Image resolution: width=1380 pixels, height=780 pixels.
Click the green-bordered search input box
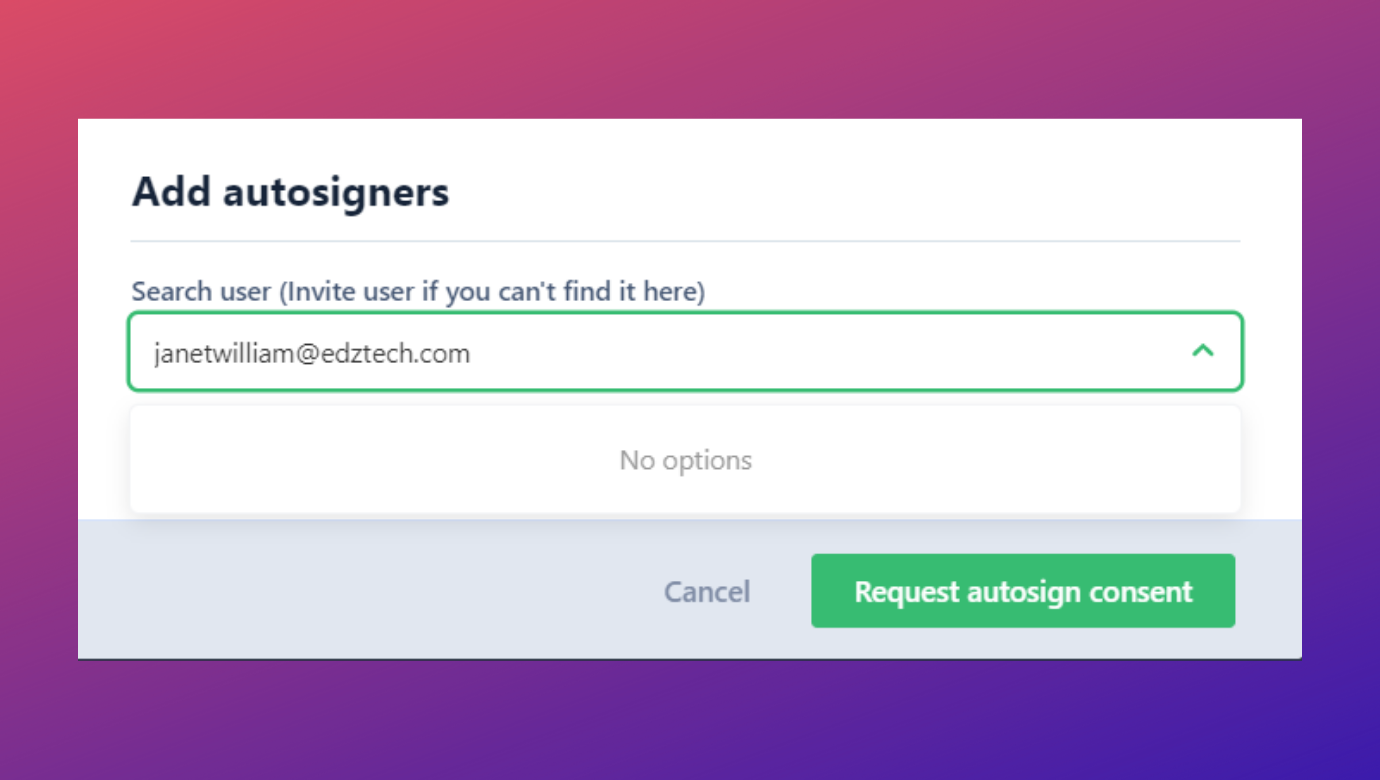pos(686,352)
